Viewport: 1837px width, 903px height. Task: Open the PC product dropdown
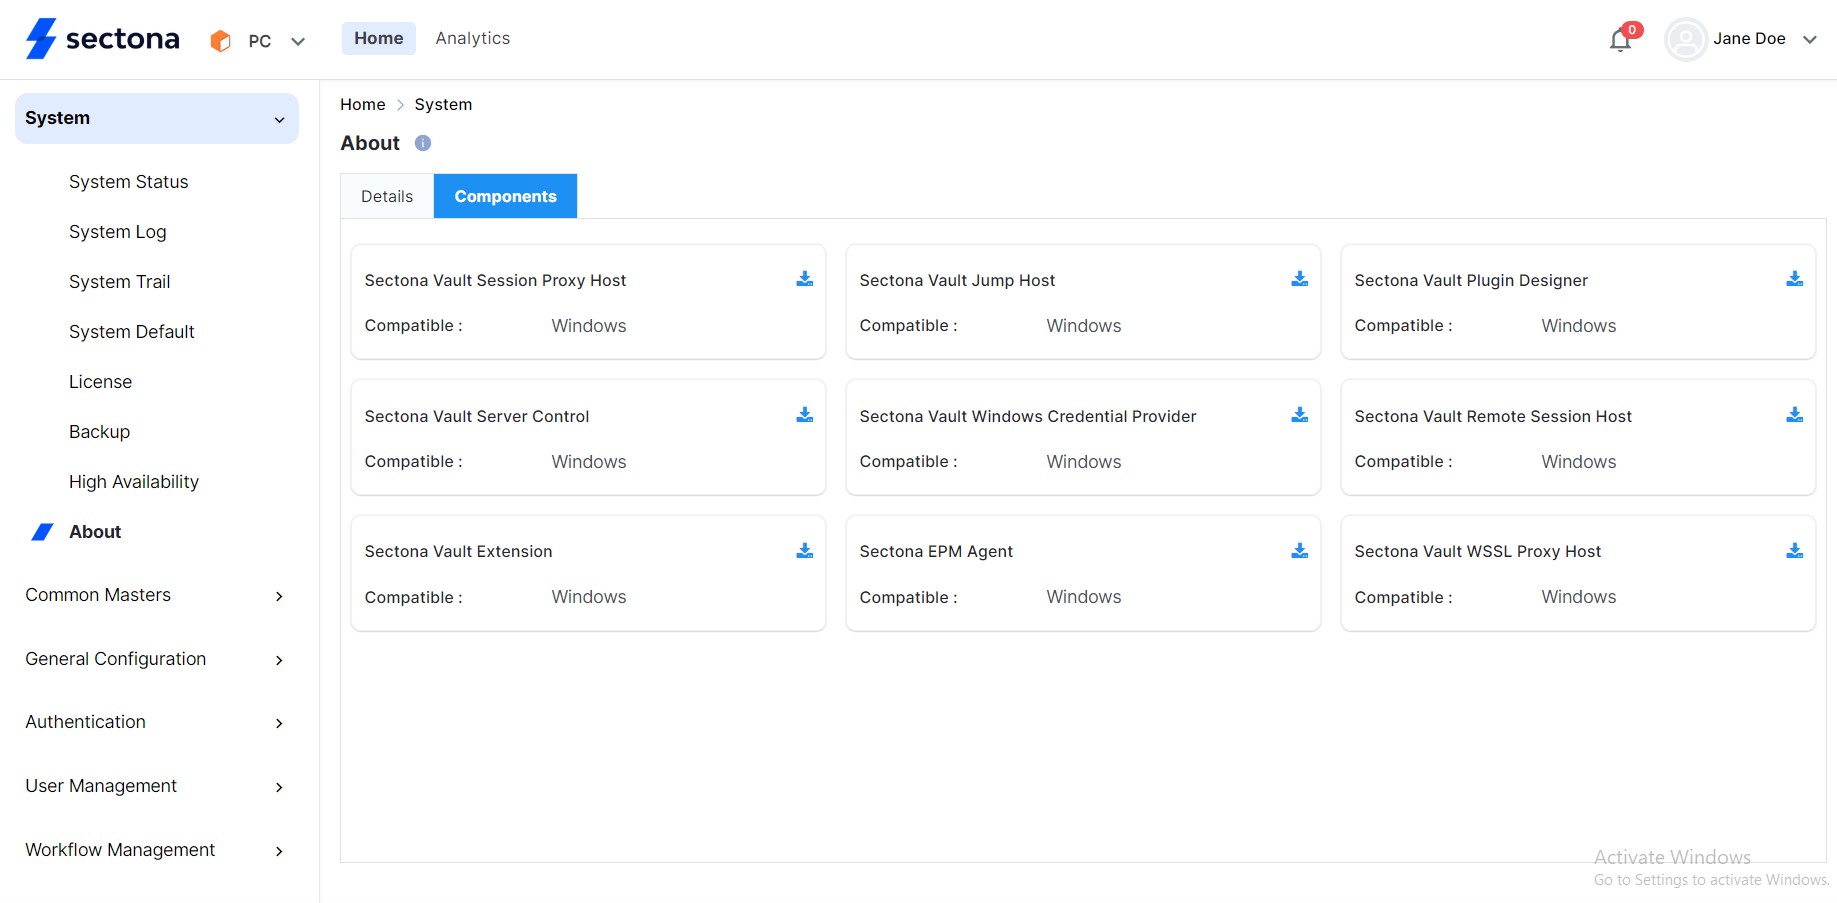[x=258, y=40]
